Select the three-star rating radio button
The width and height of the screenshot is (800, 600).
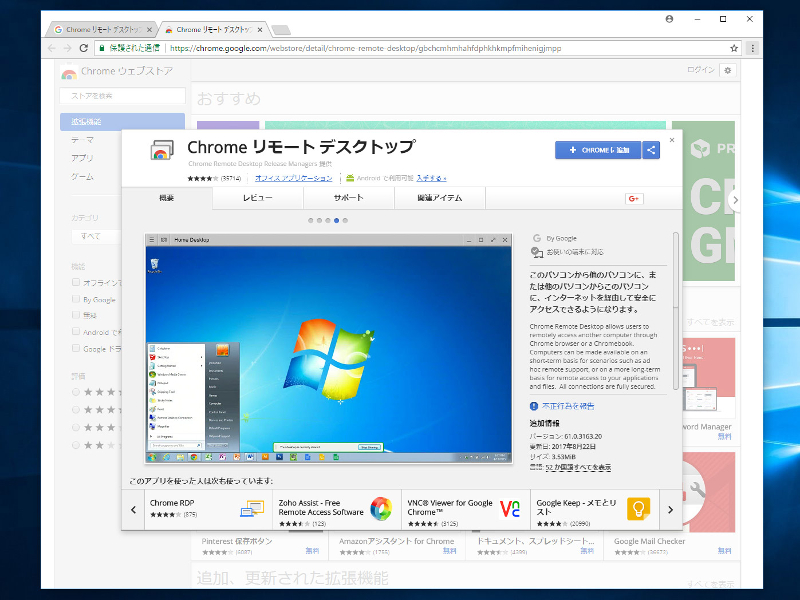pos(76,427)
